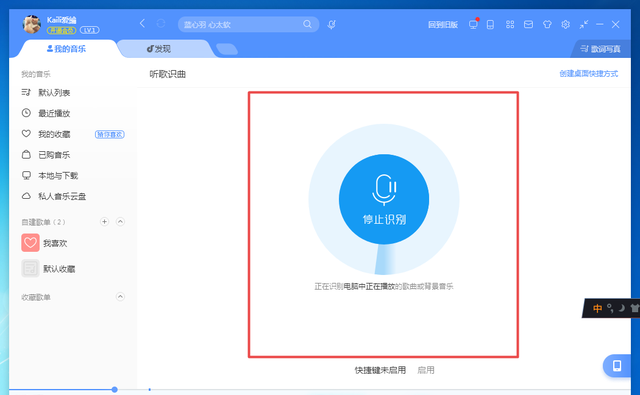Click the yellow VIP badge under the username
This screenshot has width=640, height=395.
coord(61,31)
